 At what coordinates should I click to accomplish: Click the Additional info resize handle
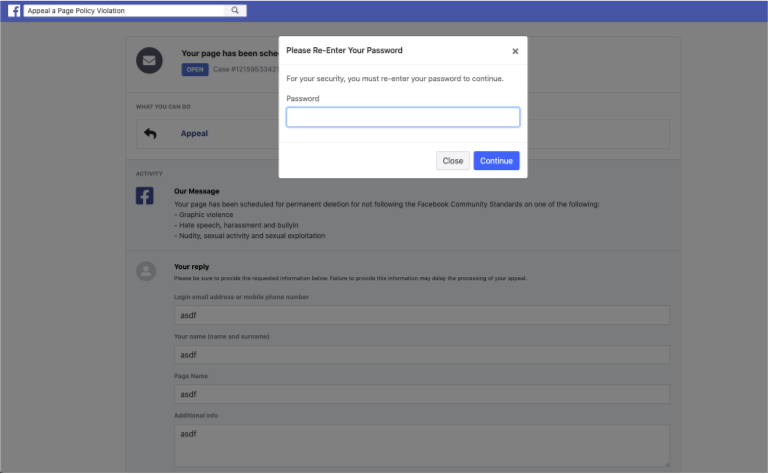[x=667, y=463]
